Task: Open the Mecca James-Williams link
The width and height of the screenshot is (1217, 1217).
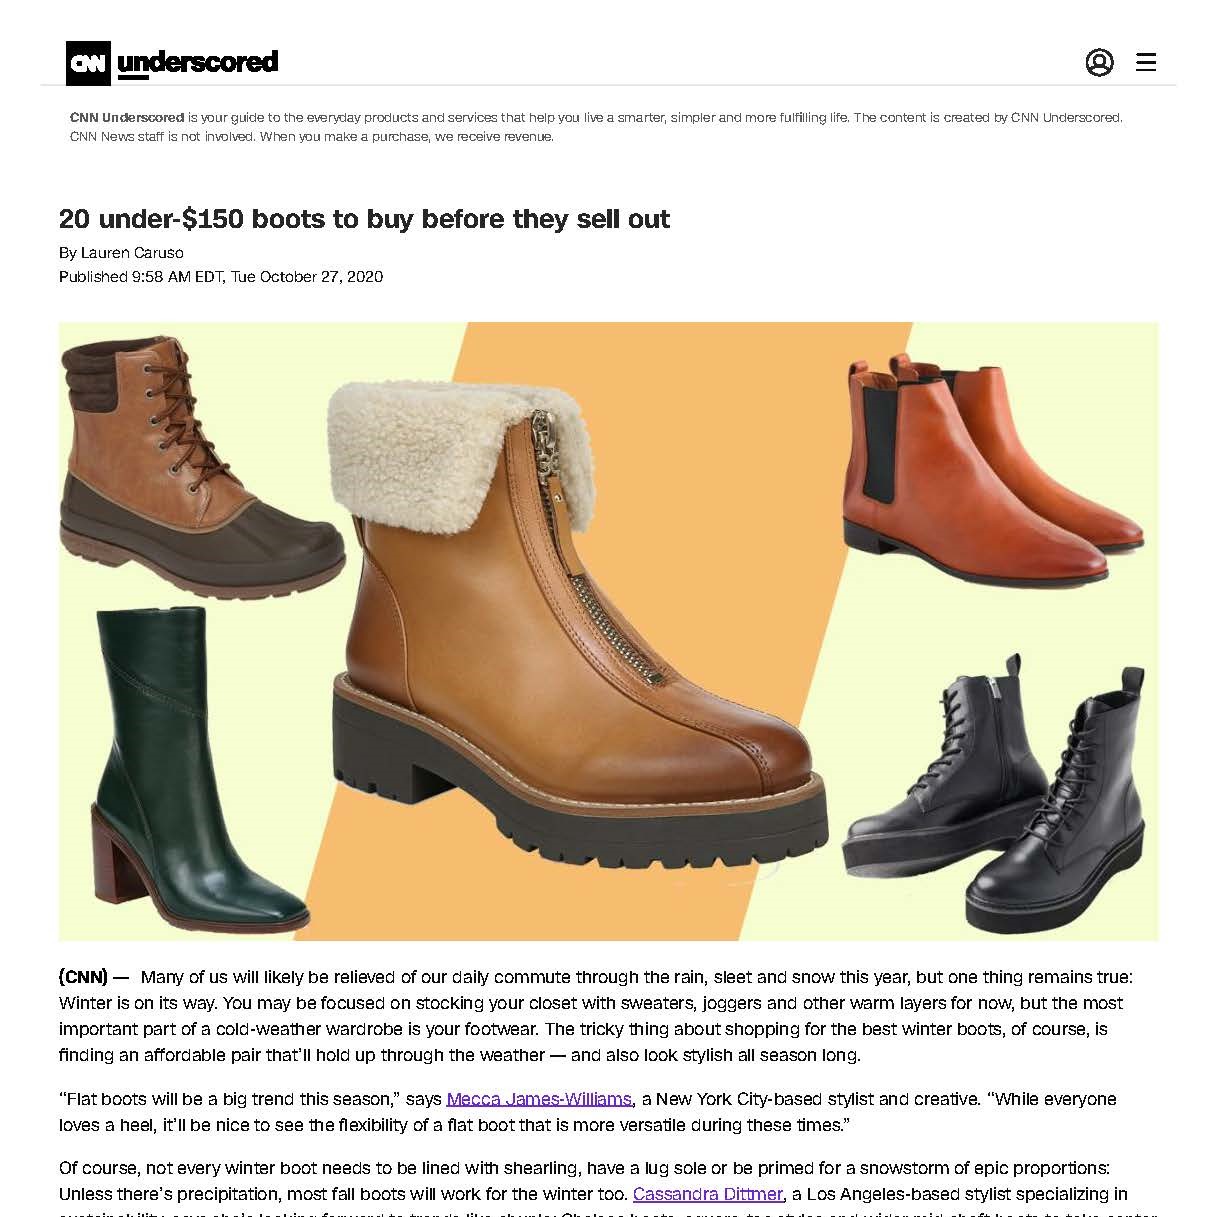Action: (x=539, y=1098)
